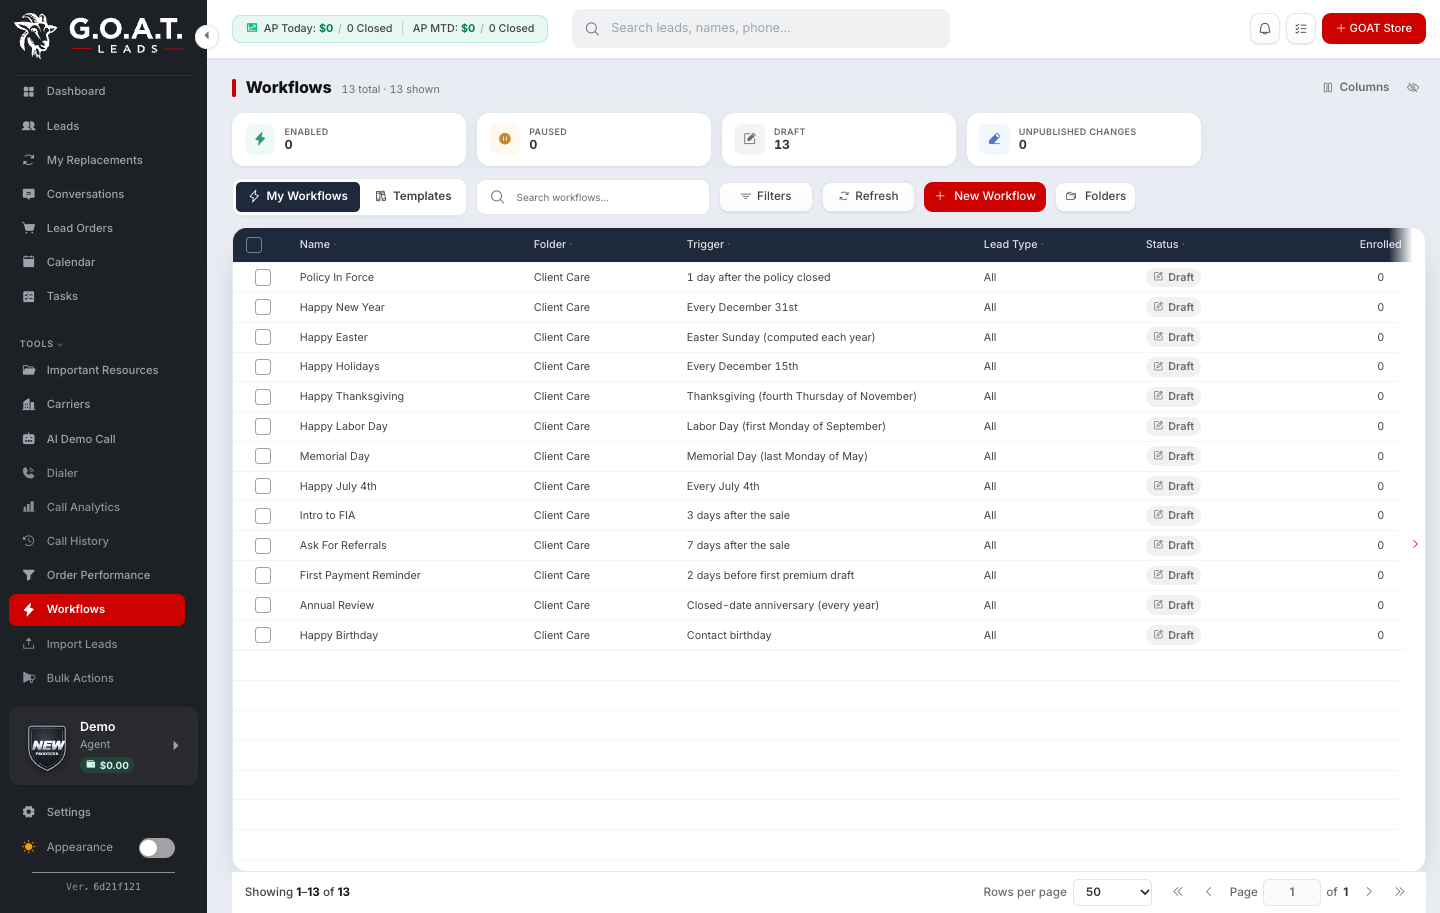Viewport: 1440px width, 913px height.
Task: Click the red arrow at table's right edge
Action: 1415,545
